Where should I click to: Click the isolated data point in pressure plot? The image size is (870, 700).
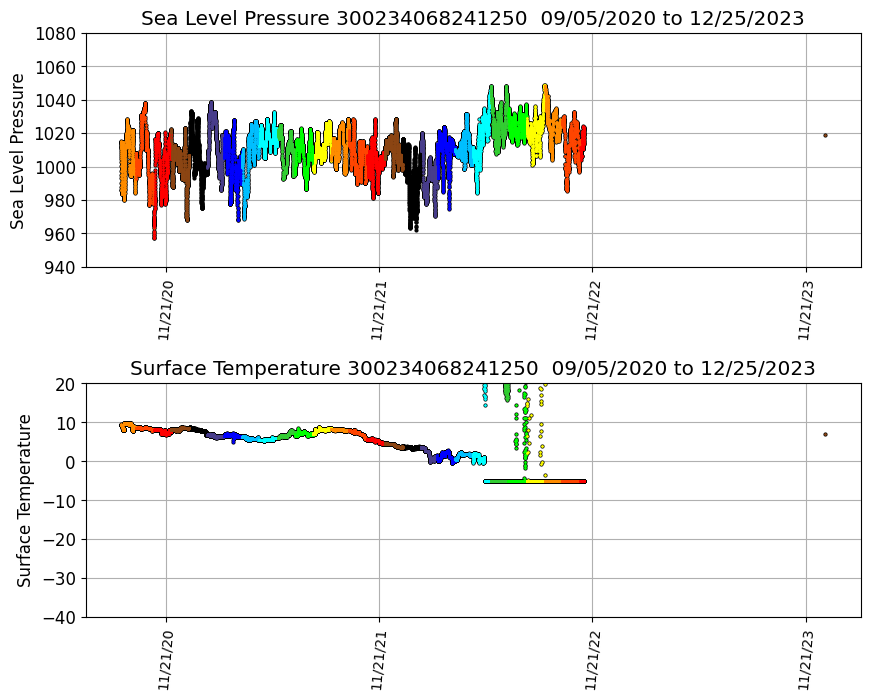point(825,135)
